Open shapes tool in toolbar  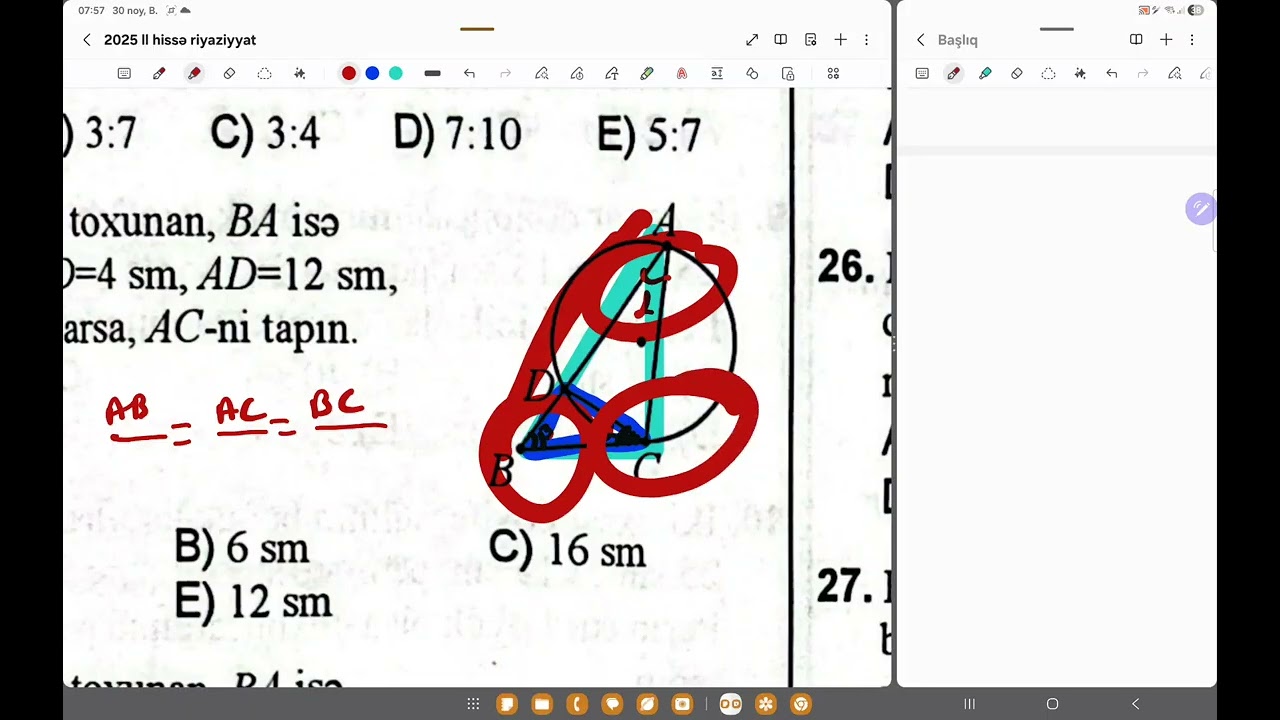tap(752, 73)
